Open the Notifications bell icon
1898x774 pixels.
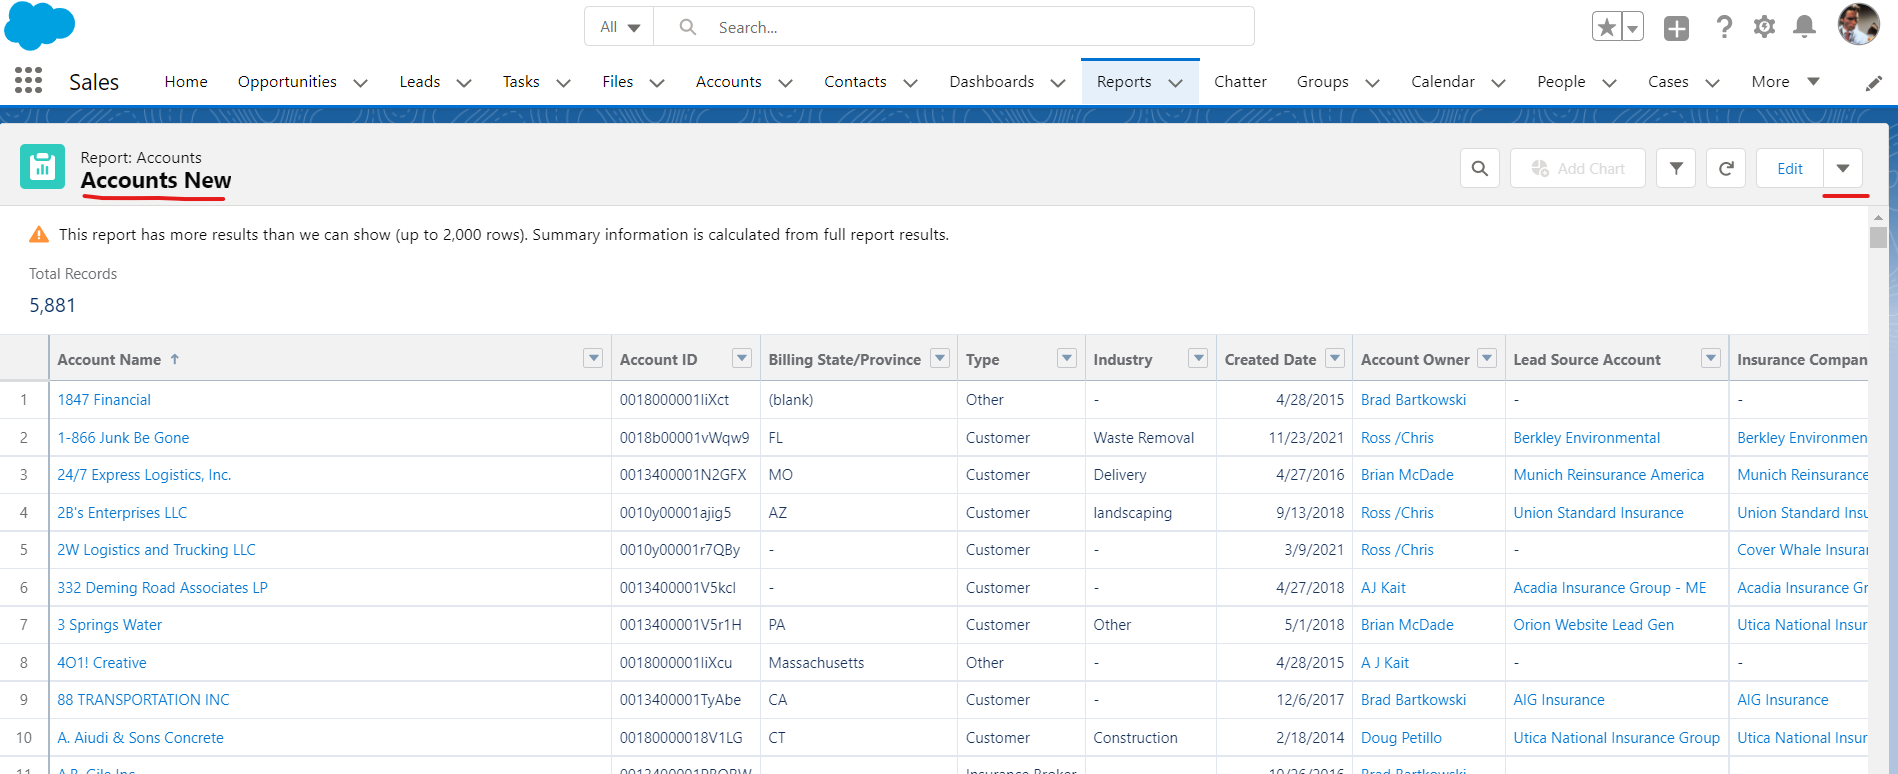[1804, 27]
